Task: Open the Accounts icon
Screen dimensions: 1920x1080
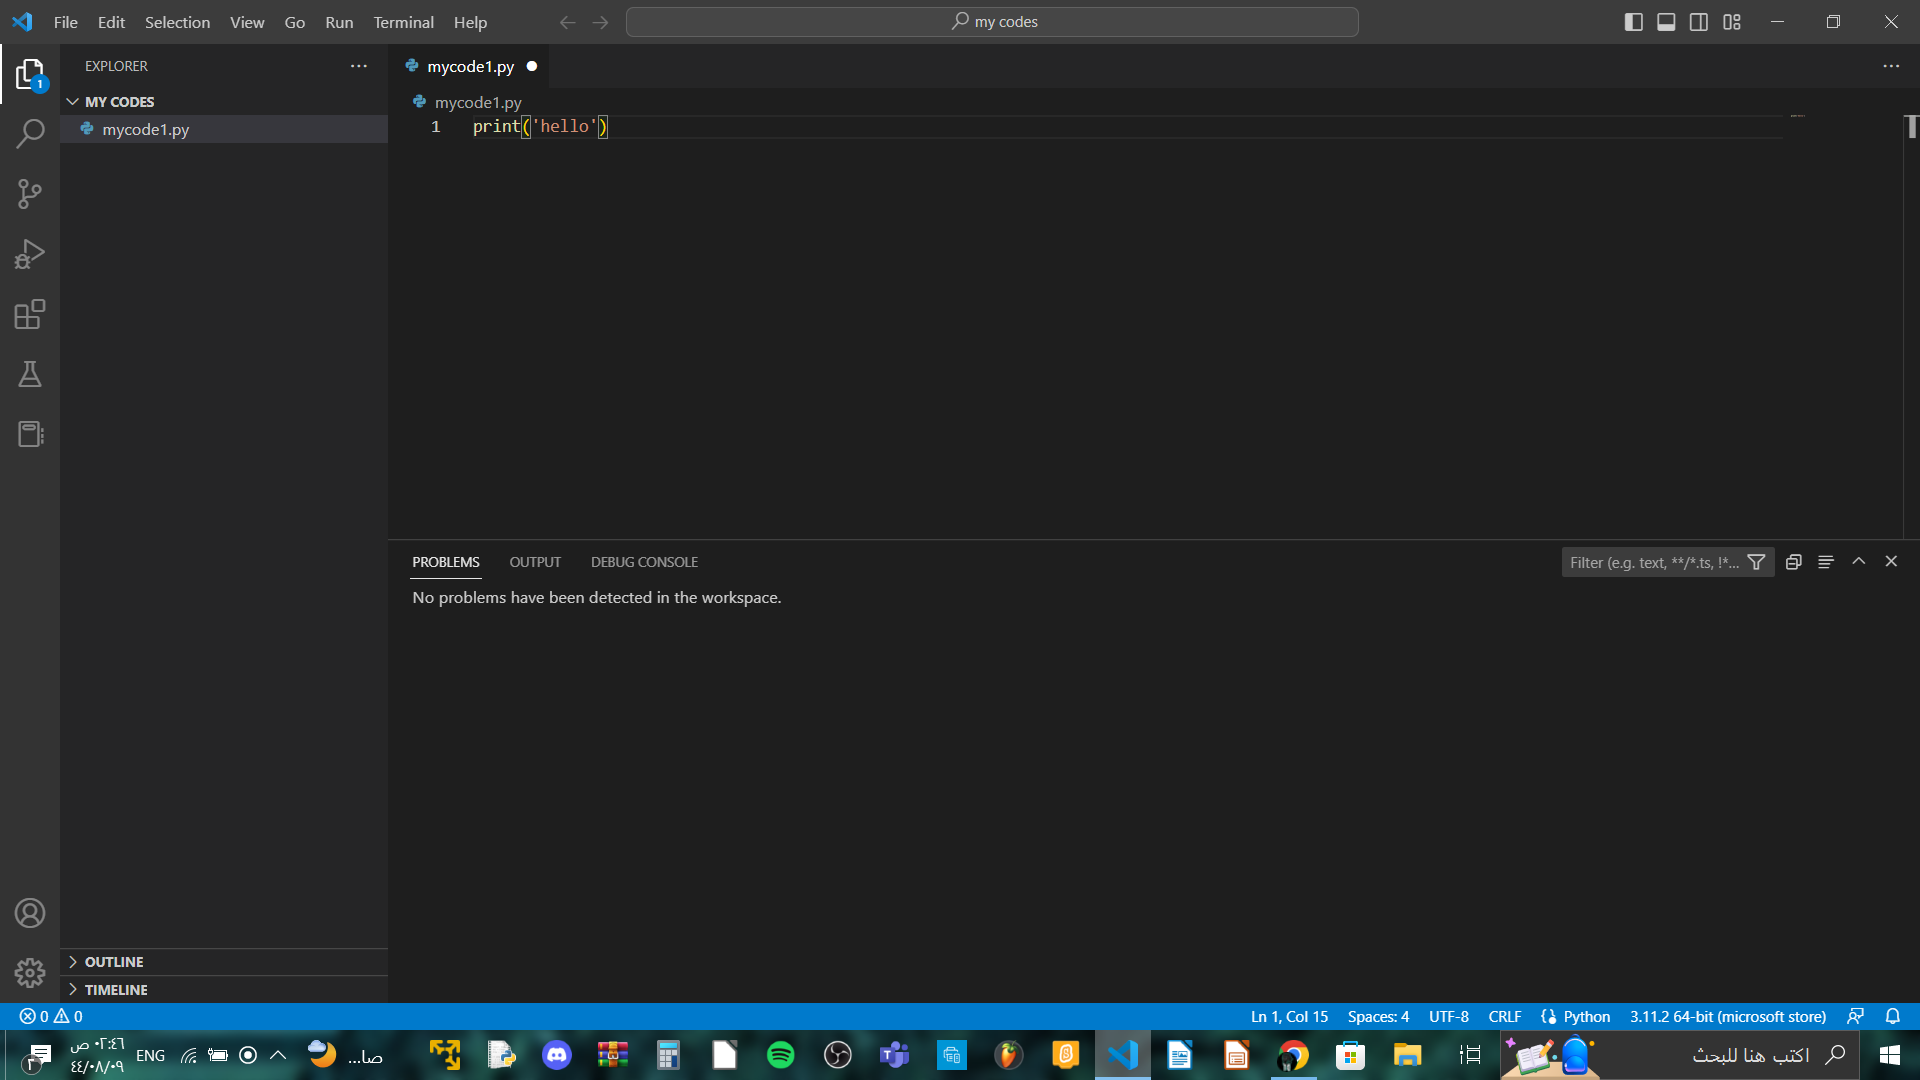Action: point(30,913)
